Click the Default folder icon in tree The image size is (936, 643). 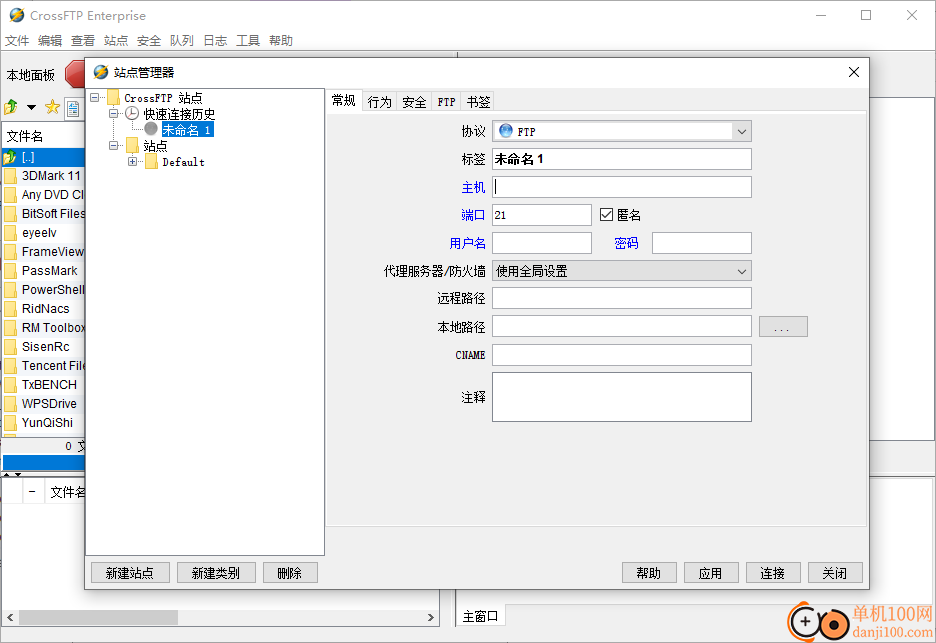(152, 162)
